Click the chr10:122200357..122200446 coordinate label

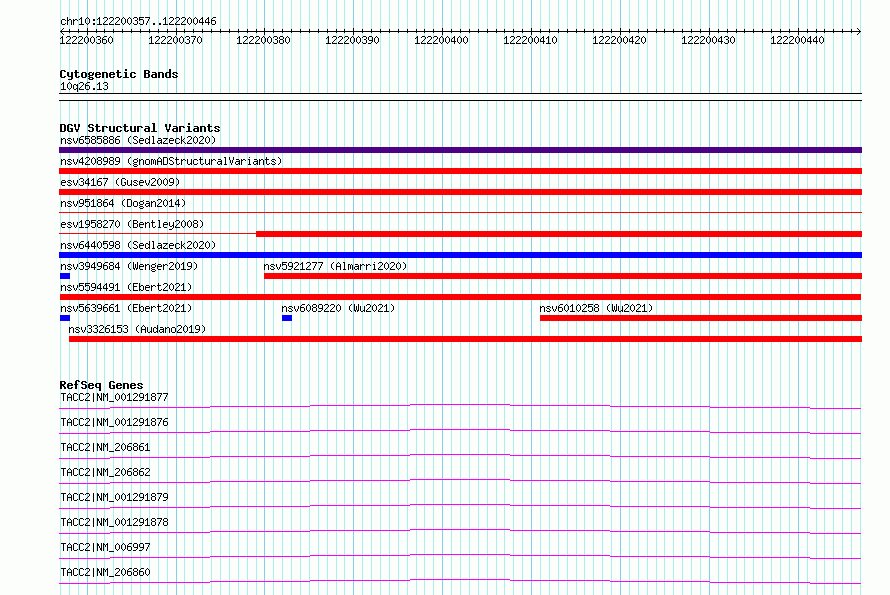pos(138,21)
